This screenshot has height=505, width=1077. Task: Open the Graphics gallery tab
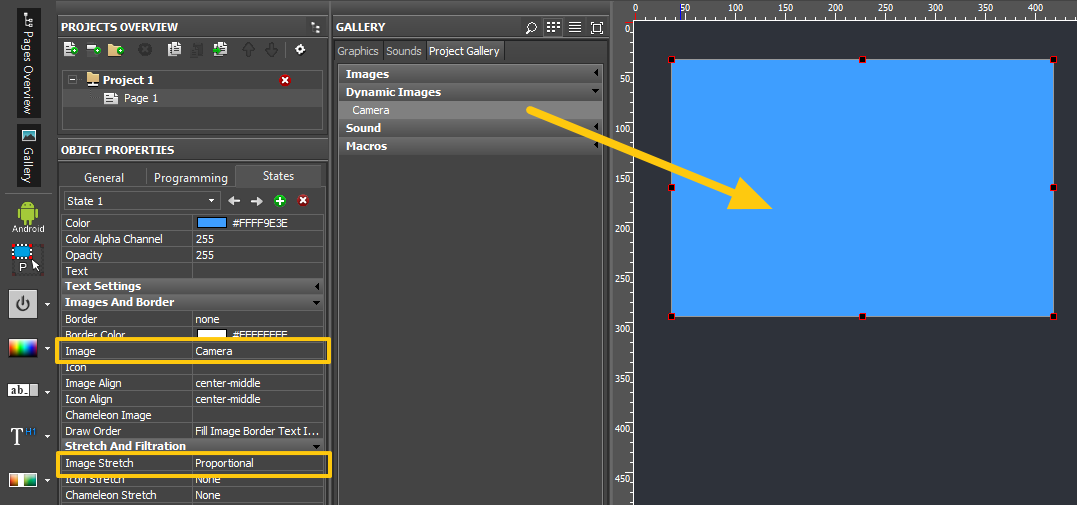click(357, 51)
